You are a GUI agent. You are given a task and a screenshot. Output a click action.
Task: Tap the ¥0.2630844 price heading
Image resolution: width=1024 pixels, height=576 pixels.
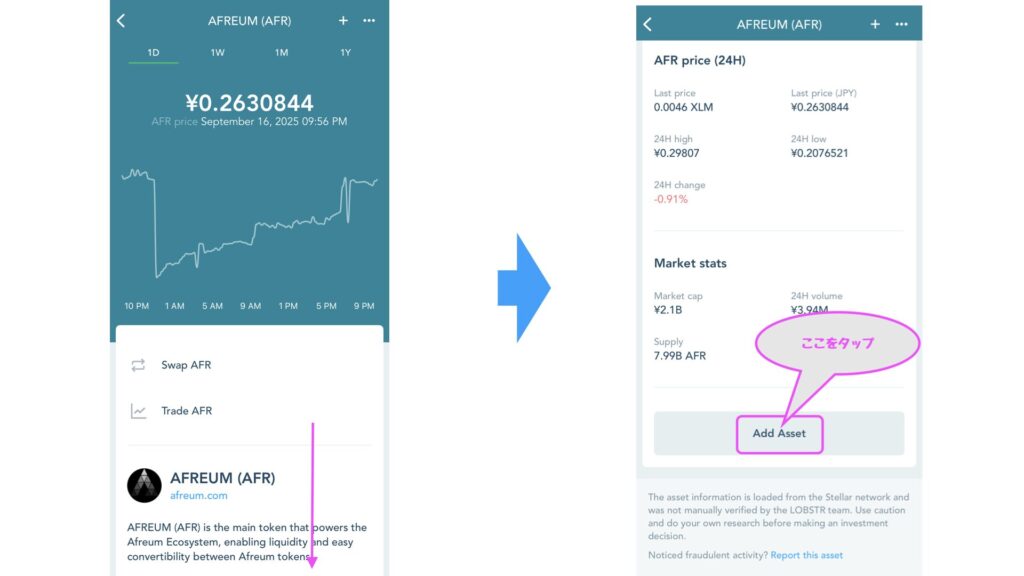point(249,103)
